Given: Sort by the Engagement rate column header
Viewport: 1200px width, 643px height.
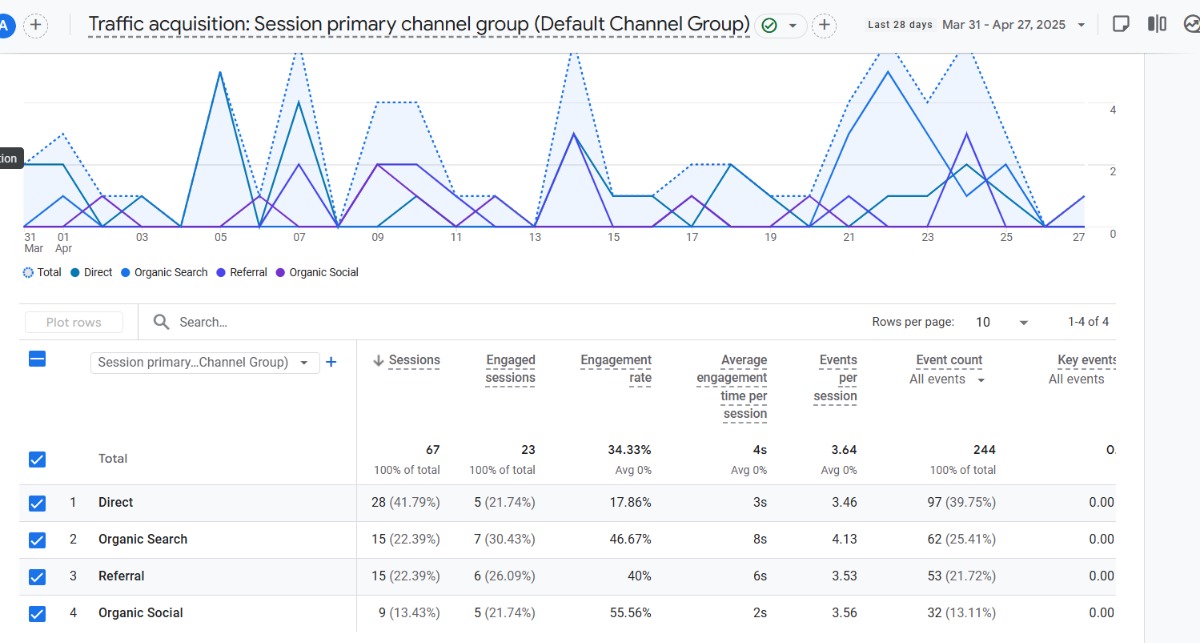Looking at the screenshot, I should [616, 369].
